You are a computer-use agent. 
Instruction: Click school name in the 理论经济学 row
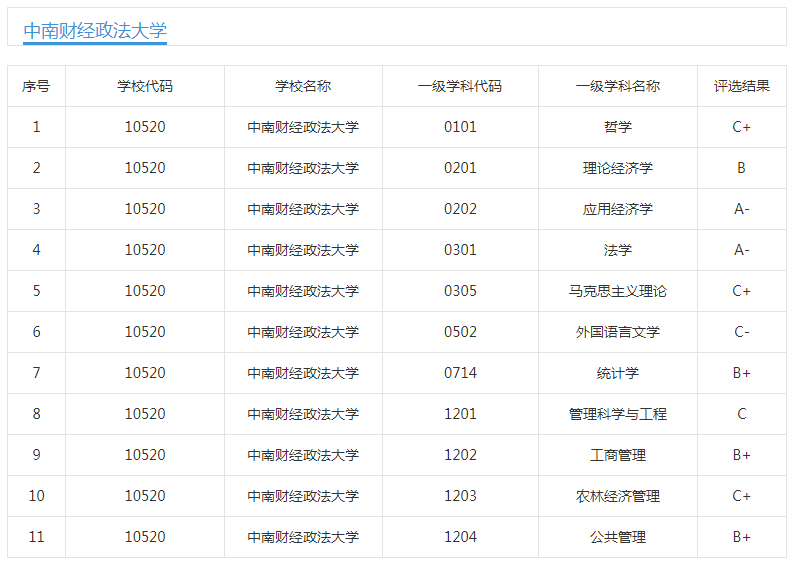(x=303, y=168)
